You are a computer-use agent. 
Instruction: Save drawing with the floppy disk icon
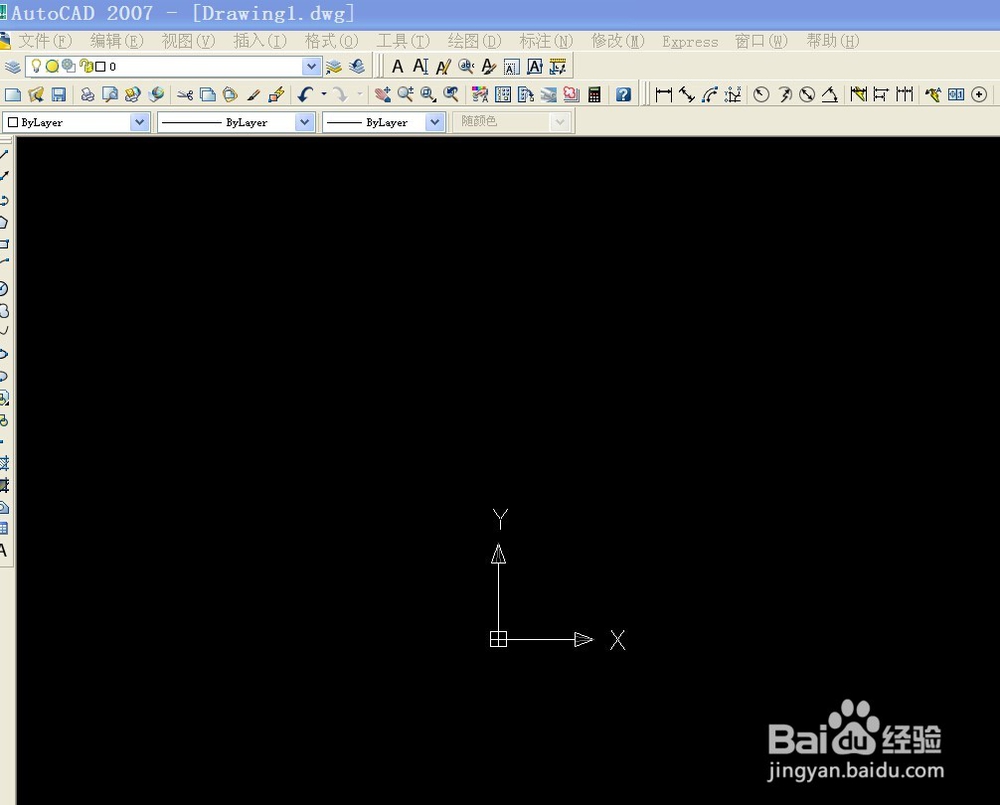click(x=59, y=95)
